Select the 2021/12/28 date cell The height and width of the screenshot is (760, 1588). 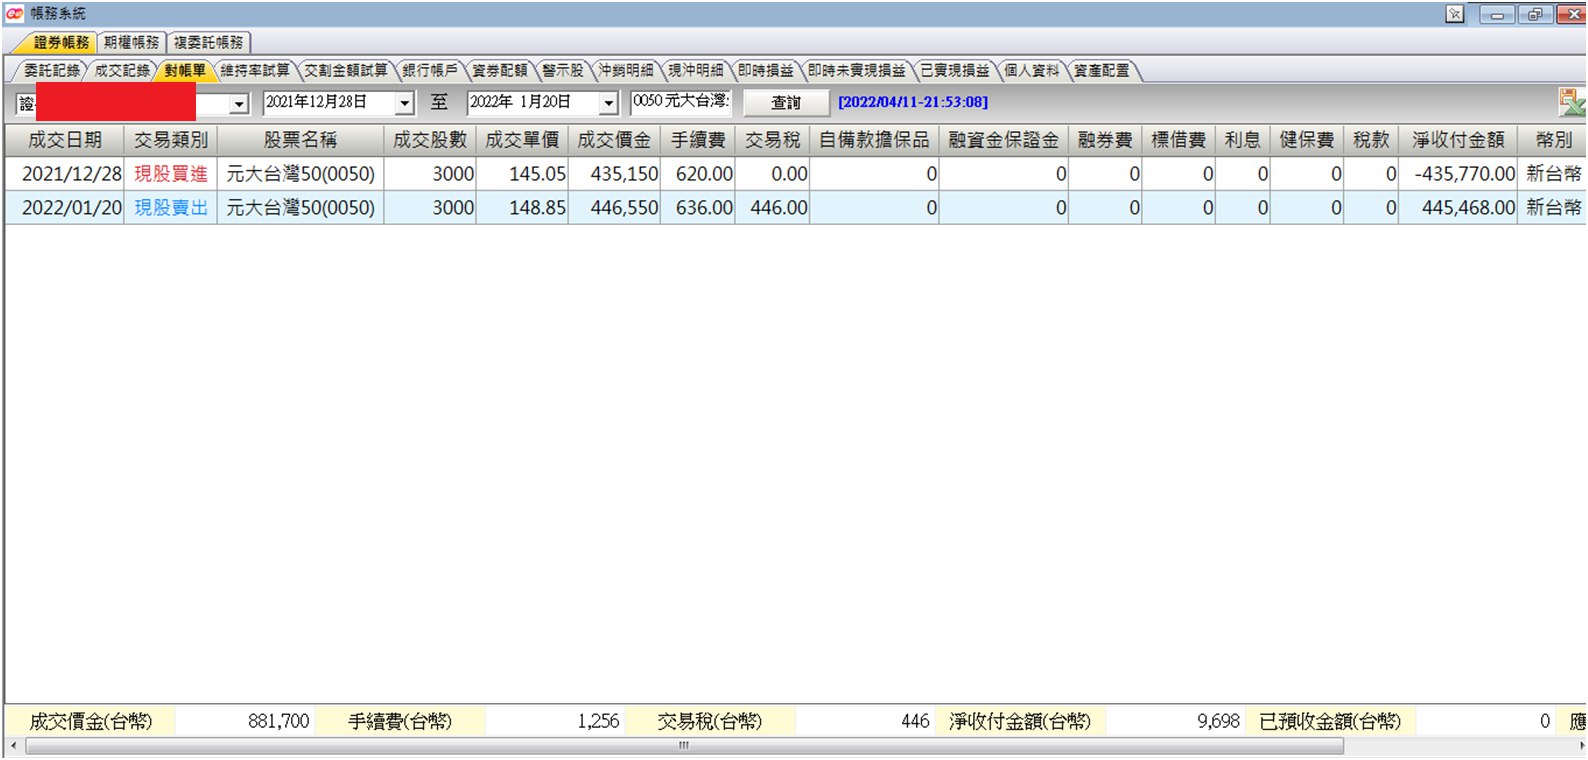[65, 174]
